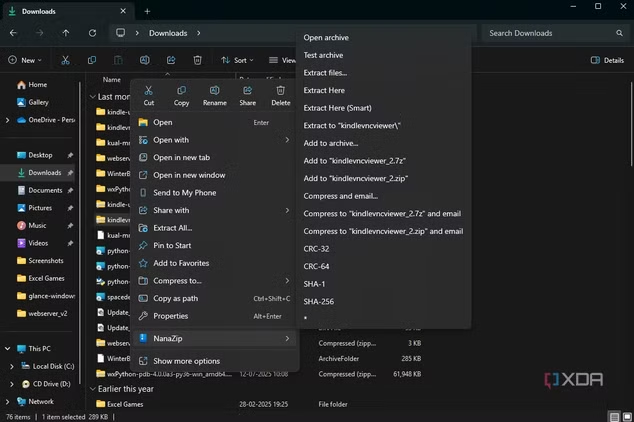Expand the Network tree node

(x=7, y=401)
